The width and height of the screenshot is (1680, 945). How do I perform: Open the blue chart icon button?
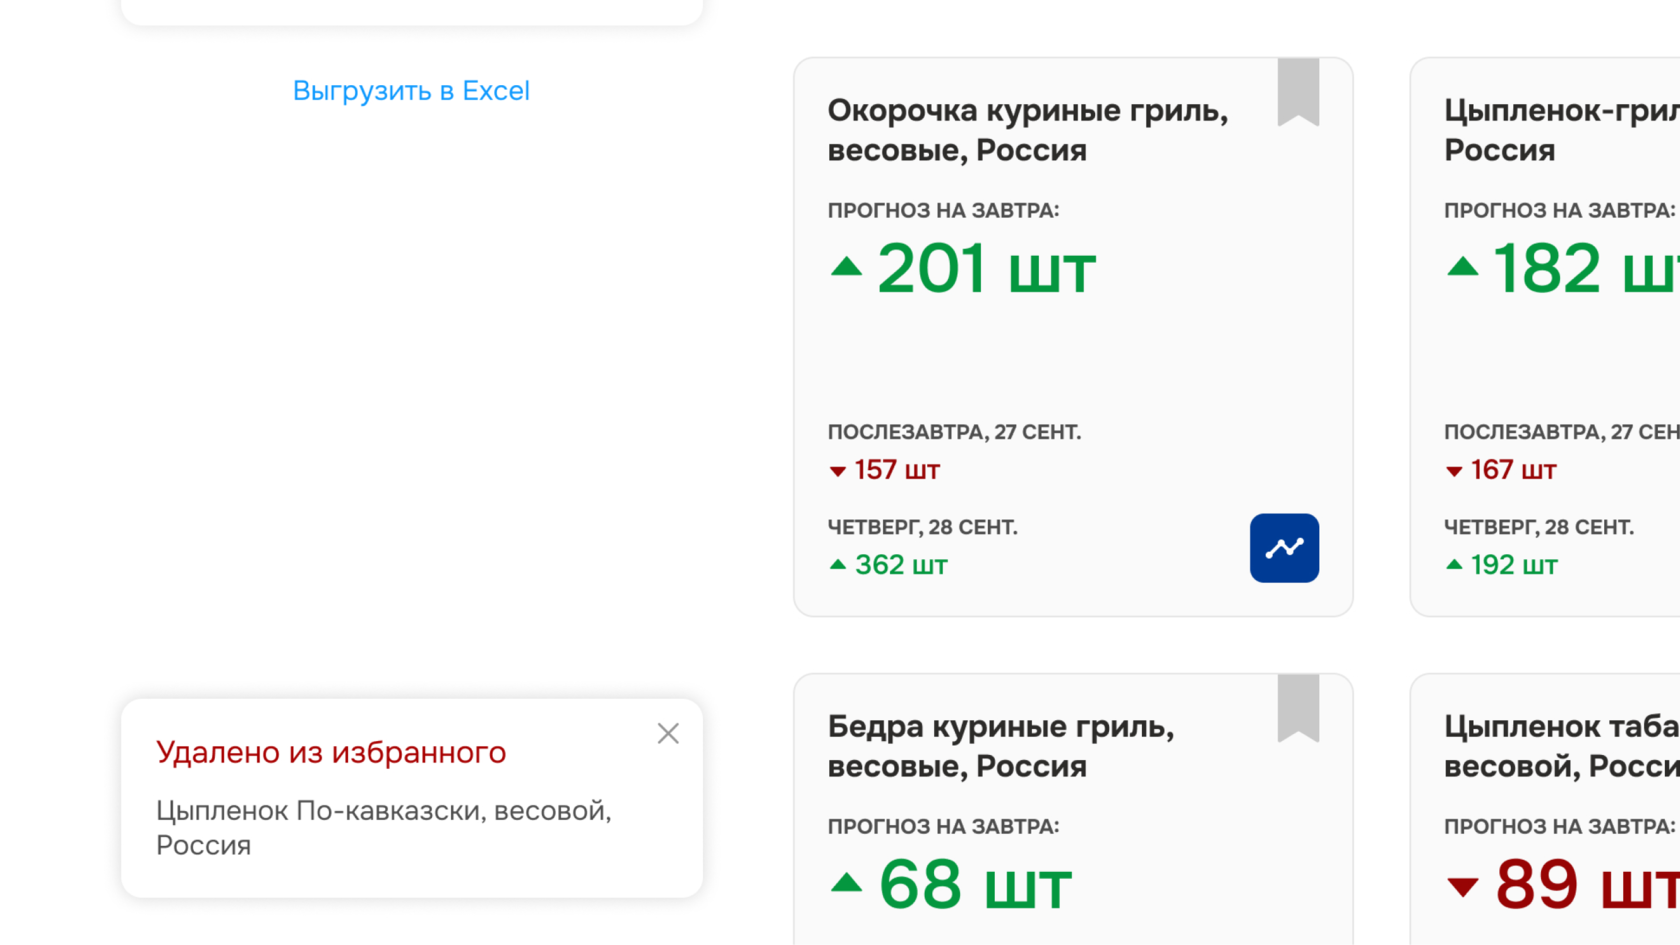(1284, 548)
